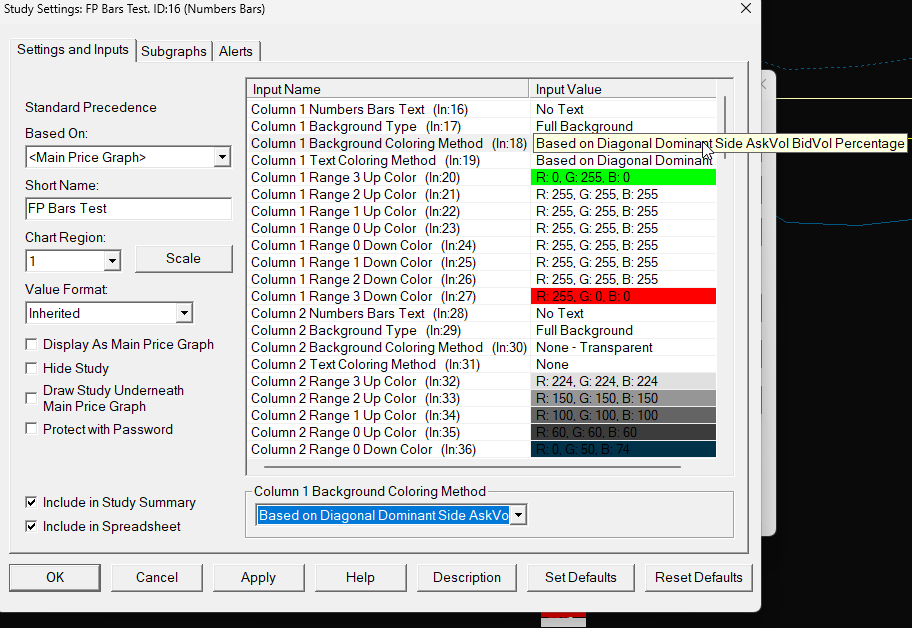Image resolution: width=912 pixels, height=628 pixels.
Task: Select Column 2 Background Coloring Method row
Action: pyautogui.click(x=483, y=348)
